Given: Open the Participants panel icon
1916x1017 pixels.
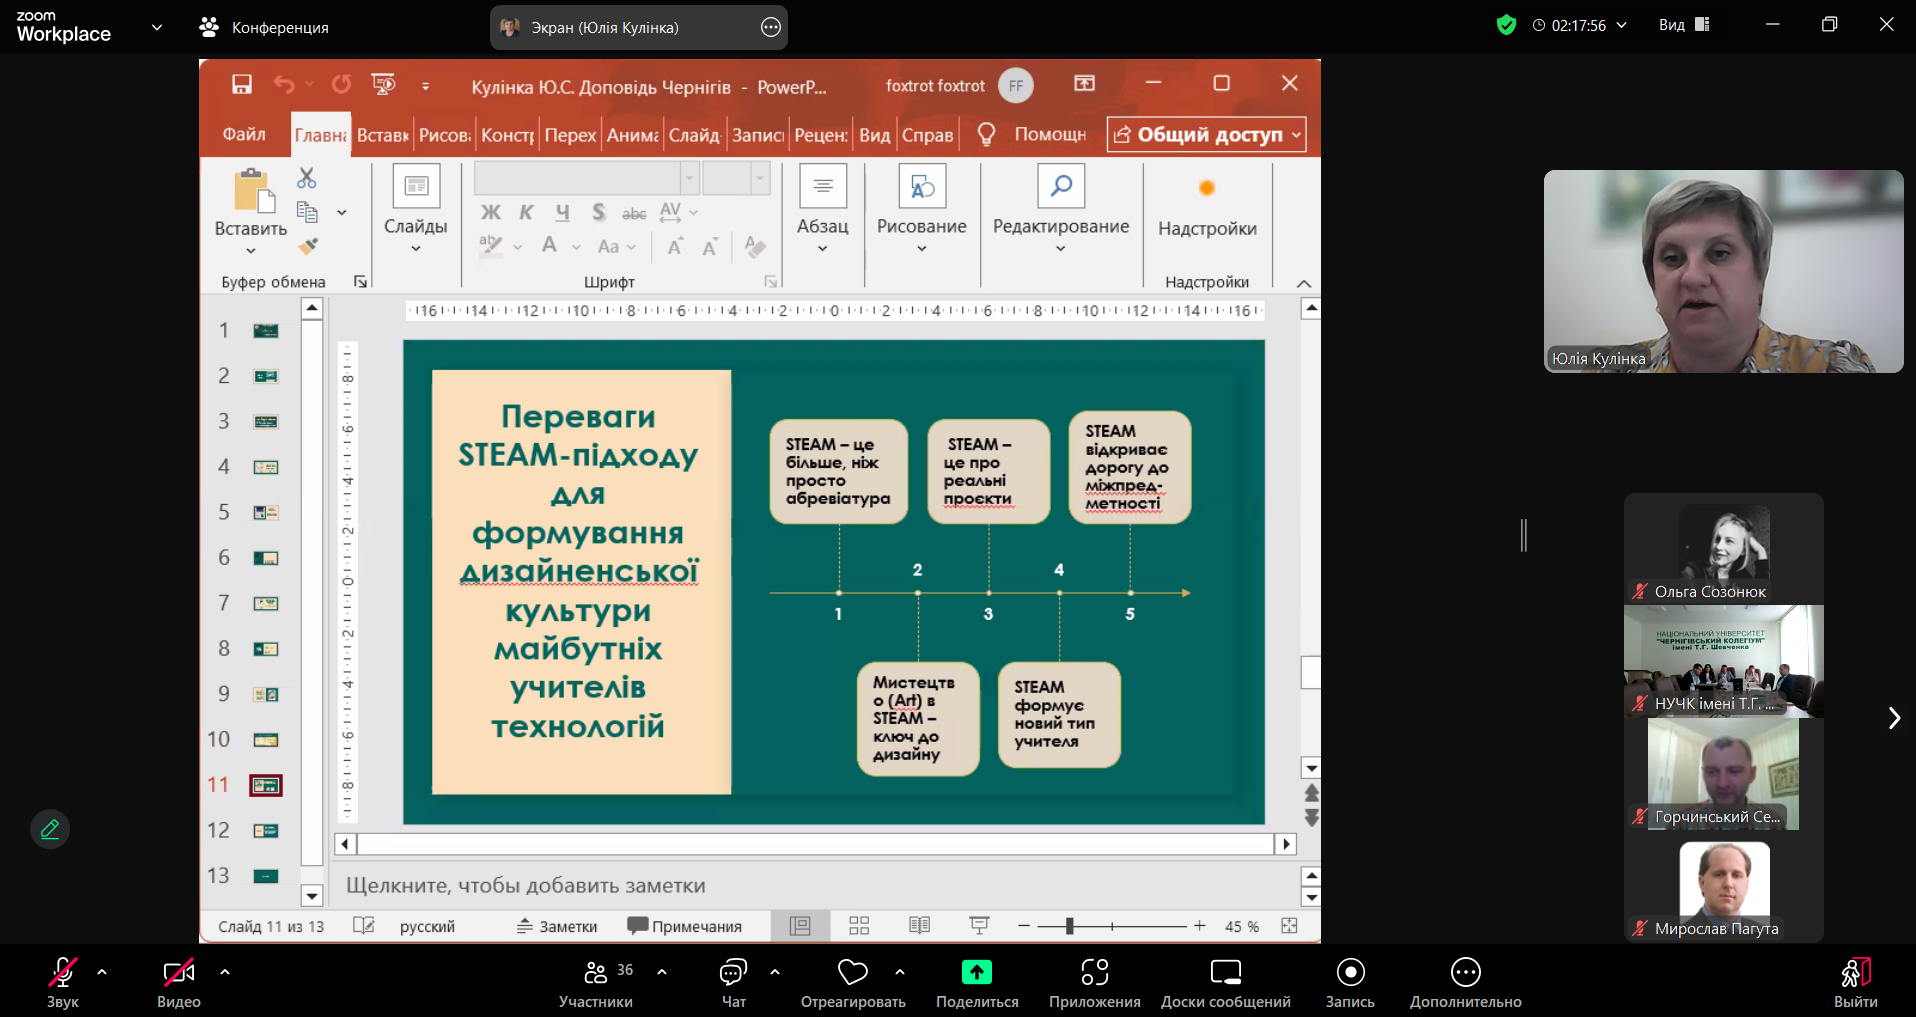Looking at the screenshot, I should 596,973.
